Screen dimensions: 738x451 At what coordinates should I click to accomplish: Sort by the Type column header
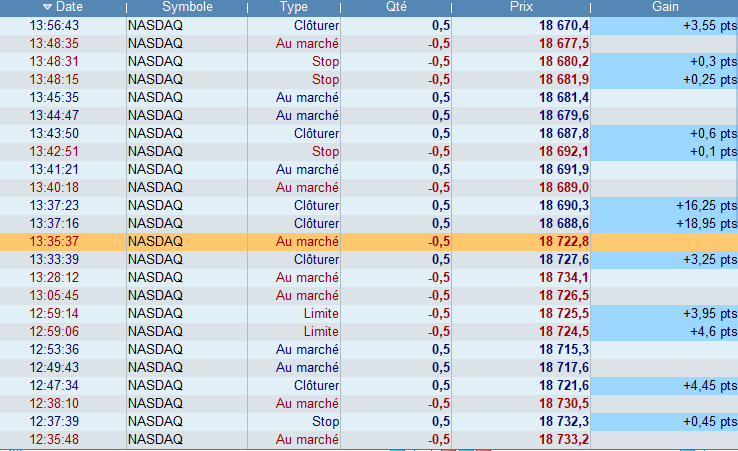[294, 7]
